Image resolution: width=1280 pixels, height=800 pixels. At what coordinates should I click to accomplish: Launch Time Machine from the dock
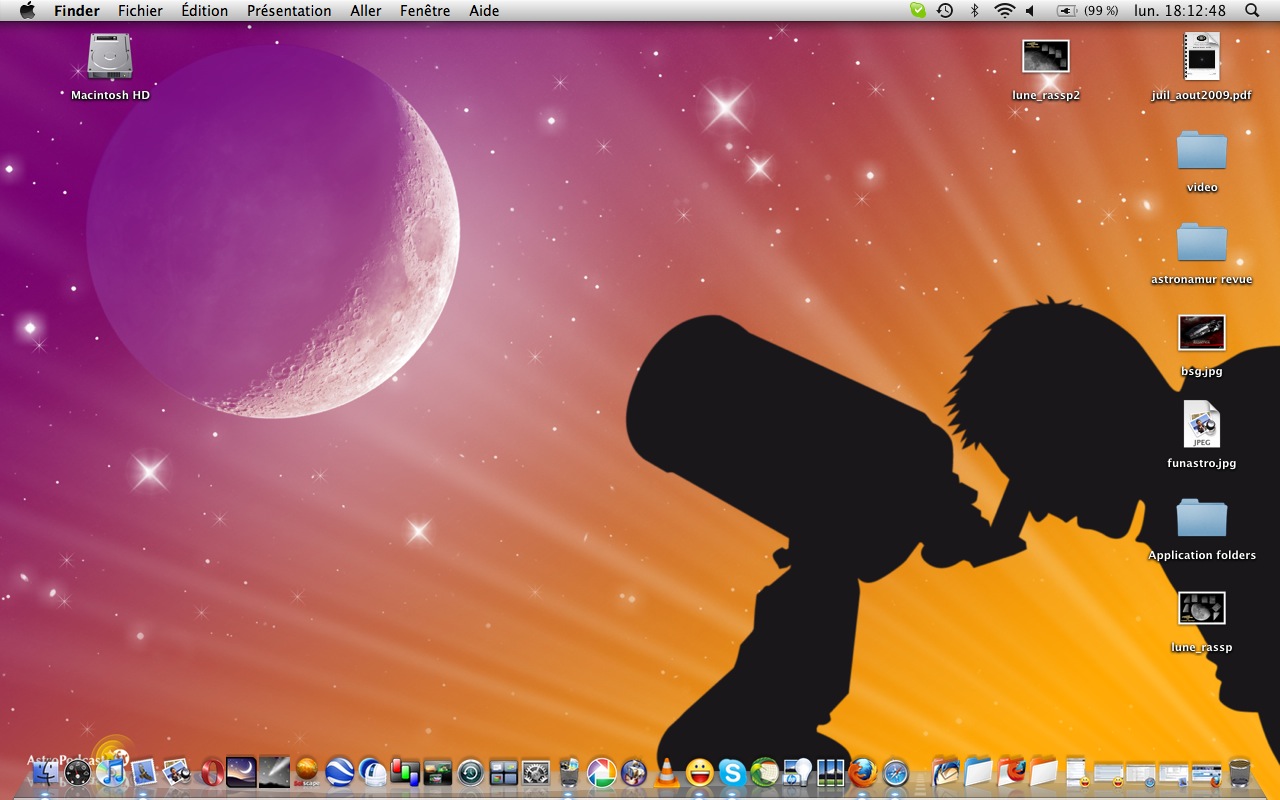471,772
